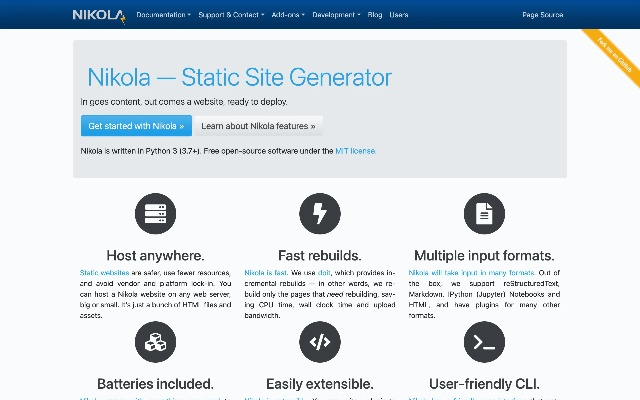Click the Nikola logo in the navbar
Viewport: 640px width, 400px height.
pos(99,15)
